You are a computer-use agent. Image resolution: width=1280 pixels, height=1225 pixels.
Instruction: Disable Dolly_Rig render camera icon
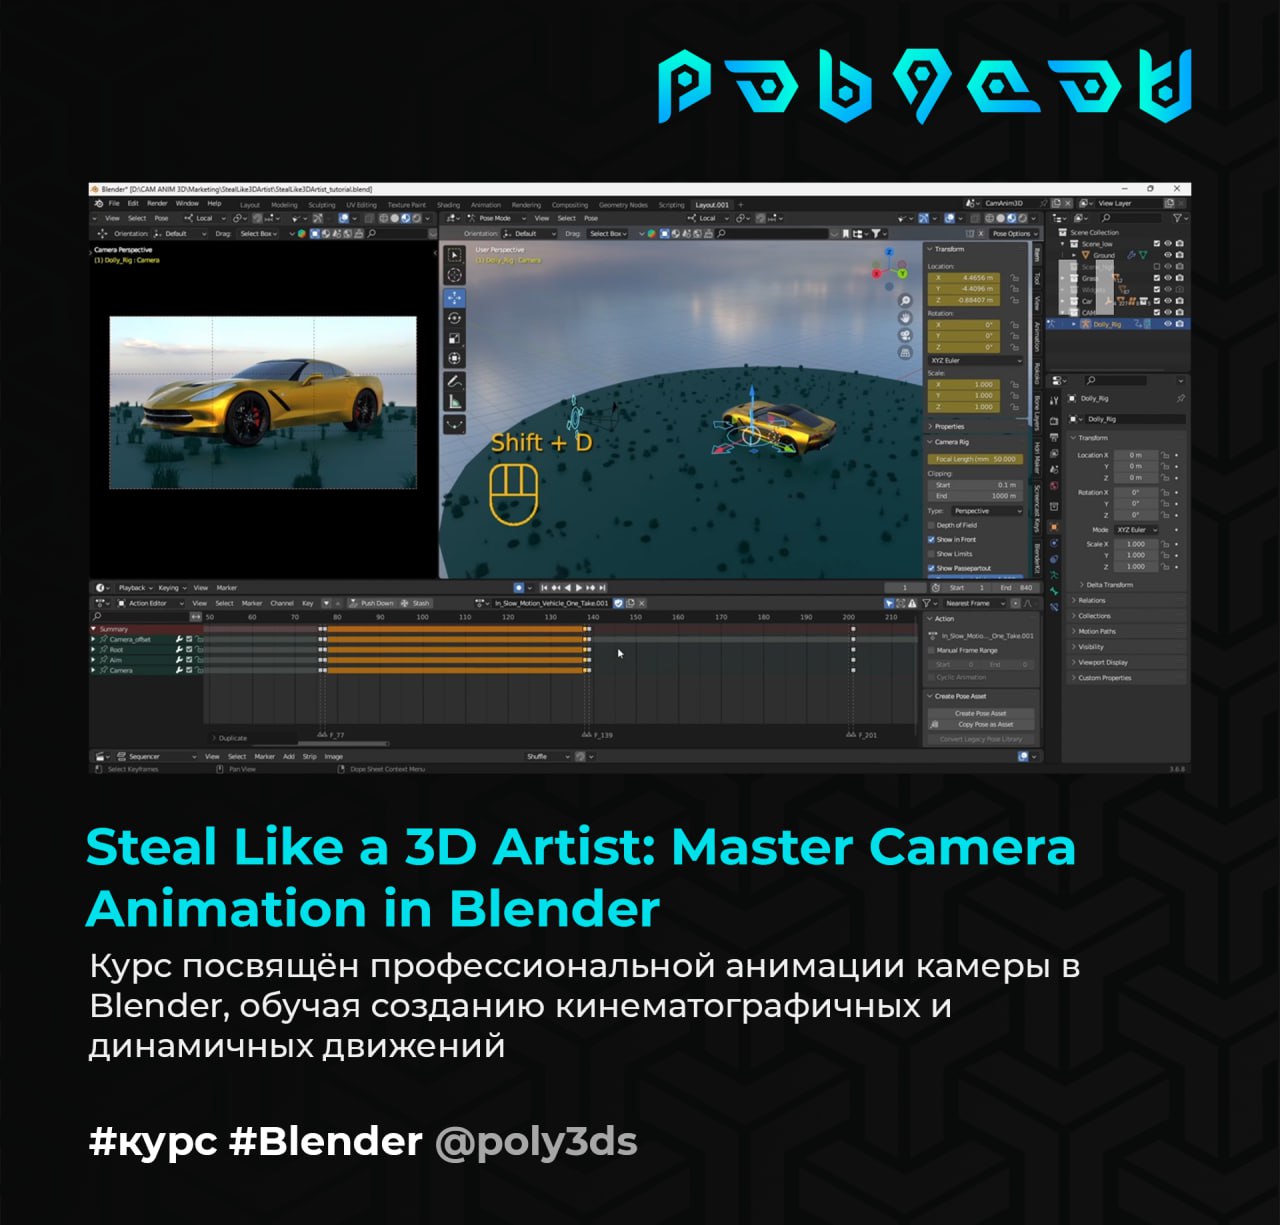(1180, 324)
